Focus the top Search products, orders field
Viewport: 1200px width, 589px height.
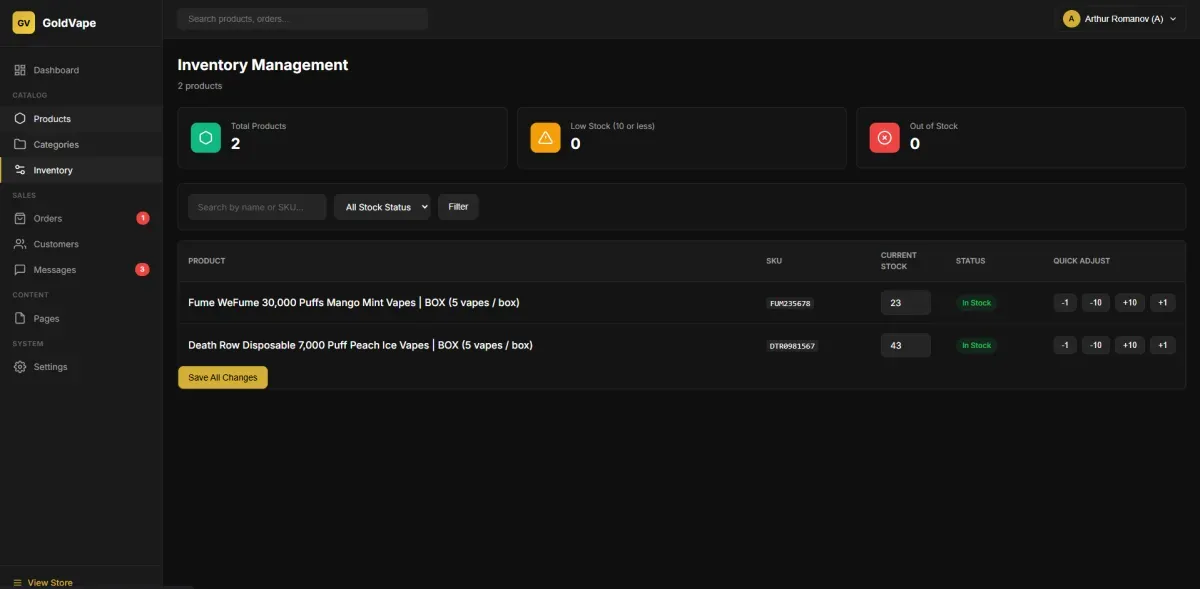(302, 19)
